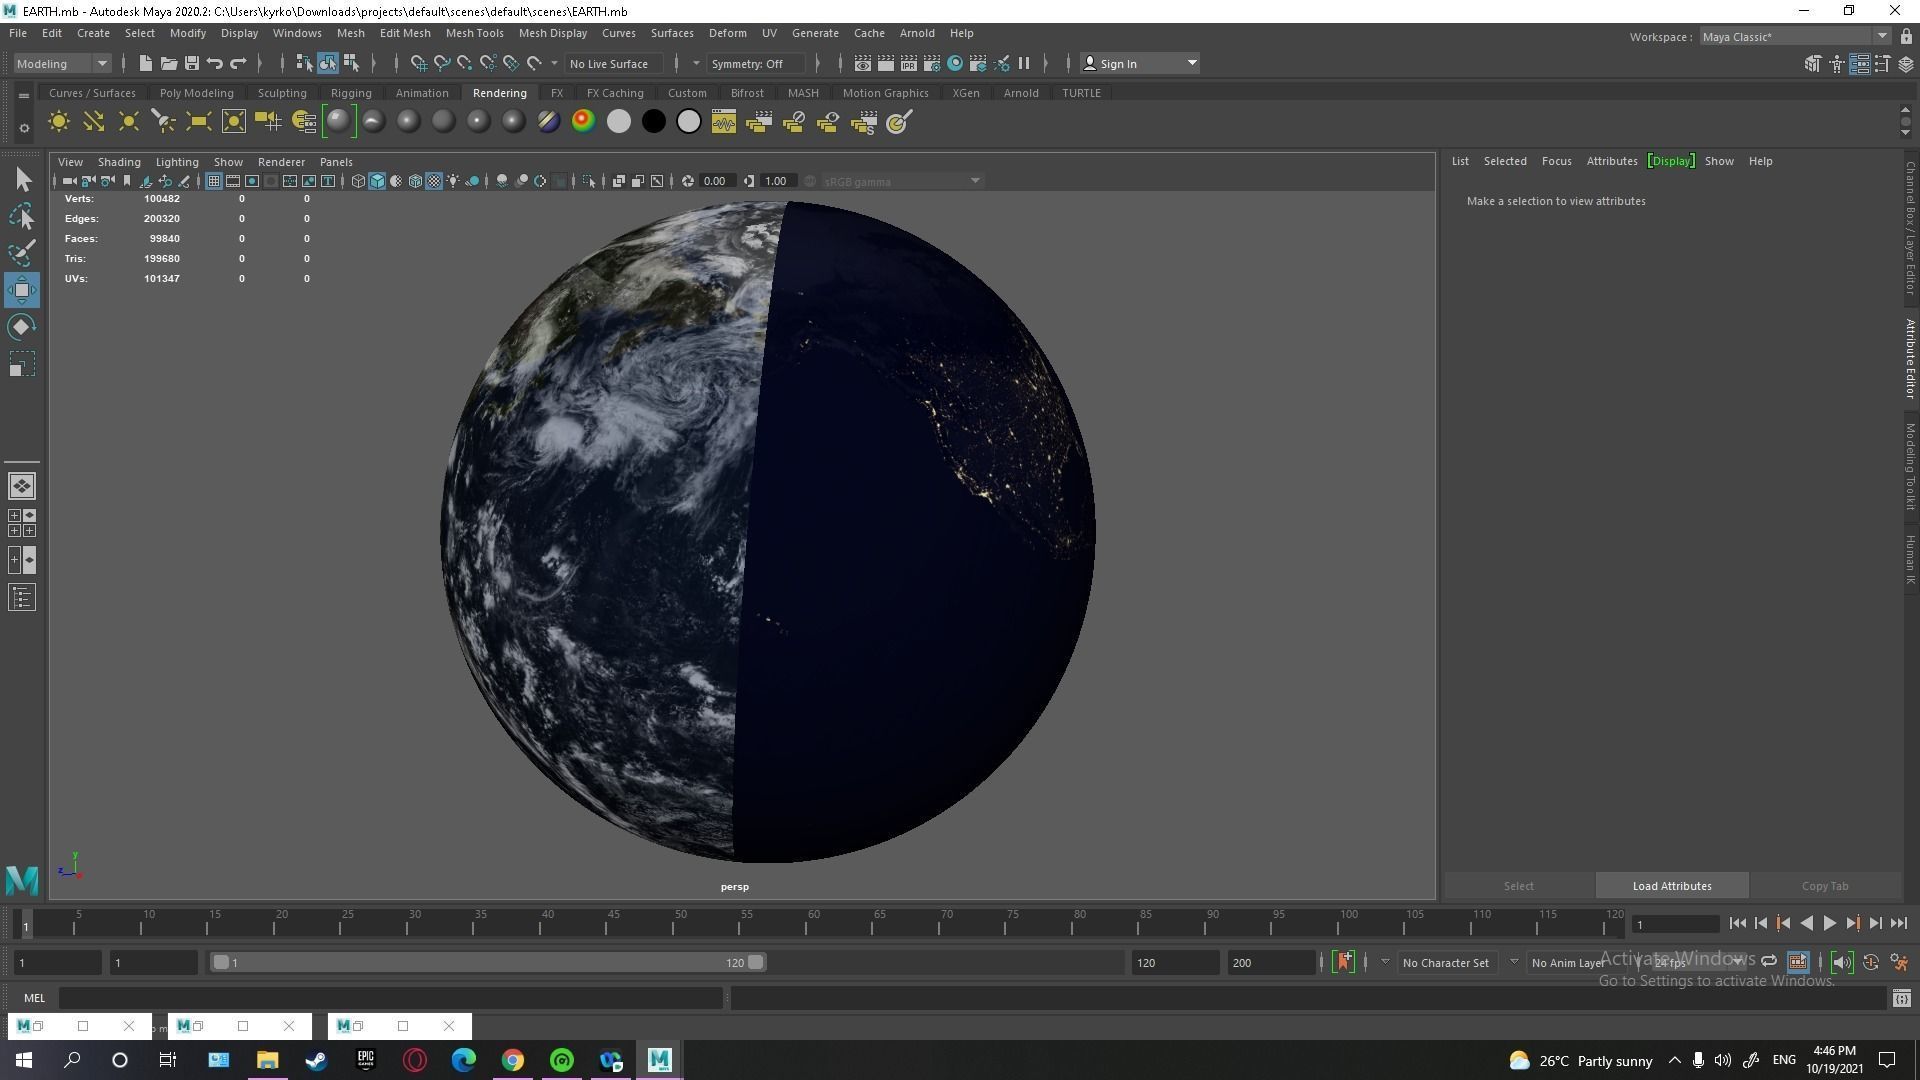Viewport: 1920px width, 1080px height.
Task: Switch to the Rigging shelf tab
Action: point(351,93)
